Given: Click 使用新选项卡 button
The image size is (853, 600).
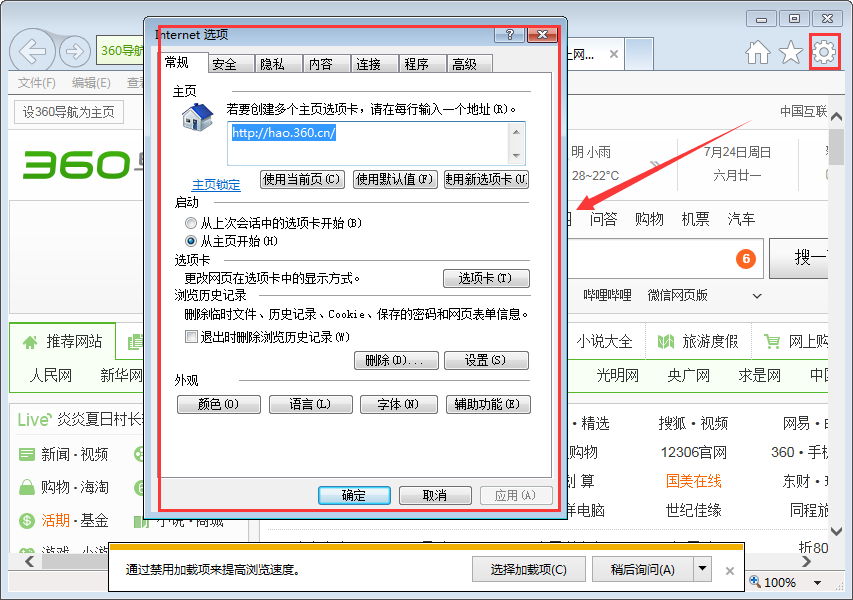Looking at the screenshot, I should (486, 180).
